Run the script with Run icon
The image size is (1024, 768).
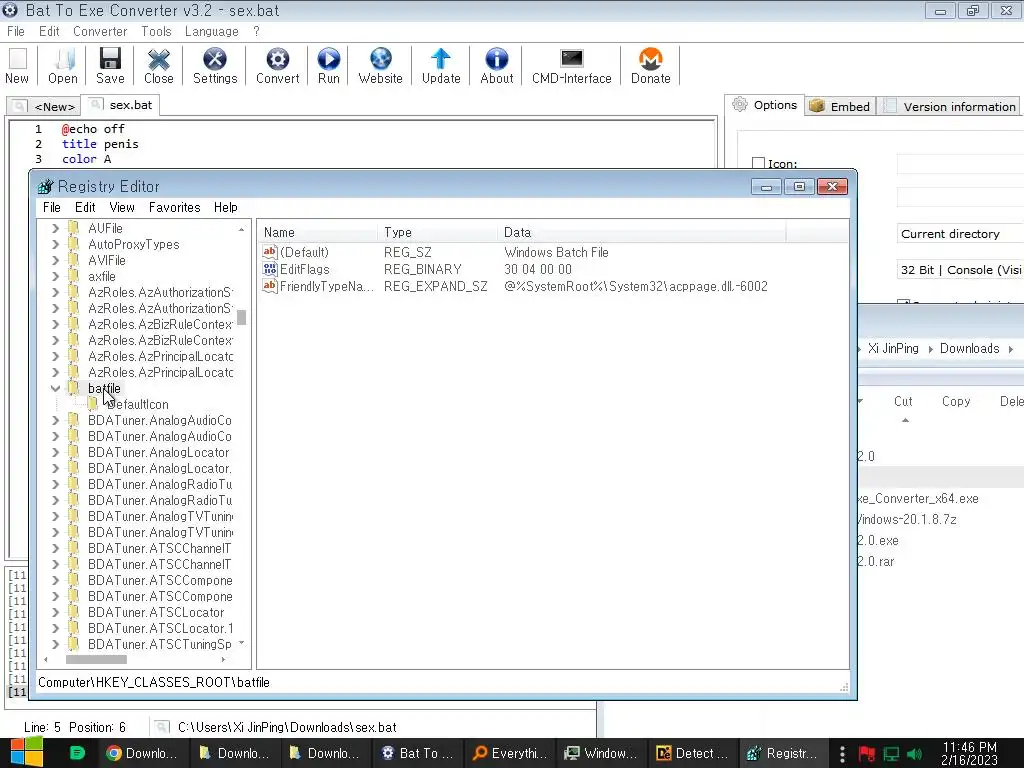click(x=328, y=65)
